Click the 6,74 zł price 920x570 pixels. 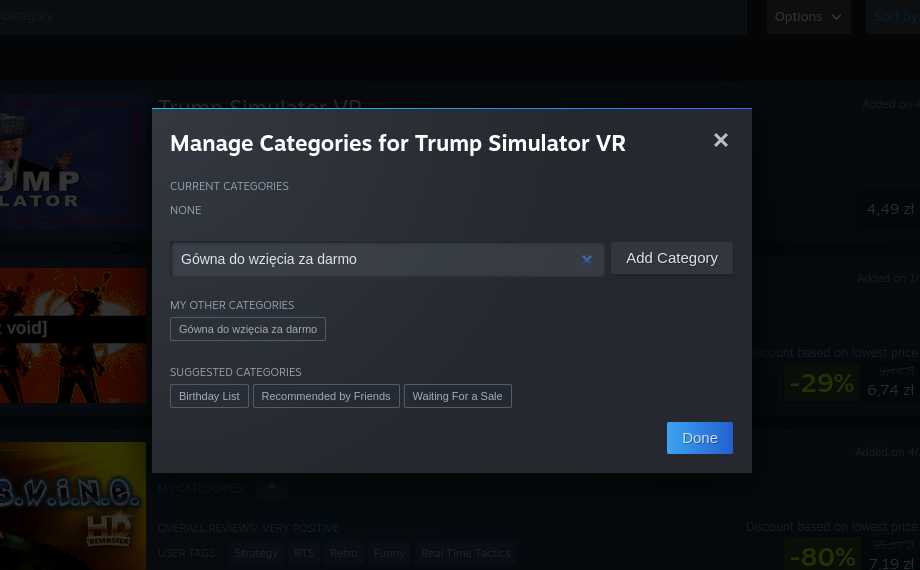coord(891,390)
